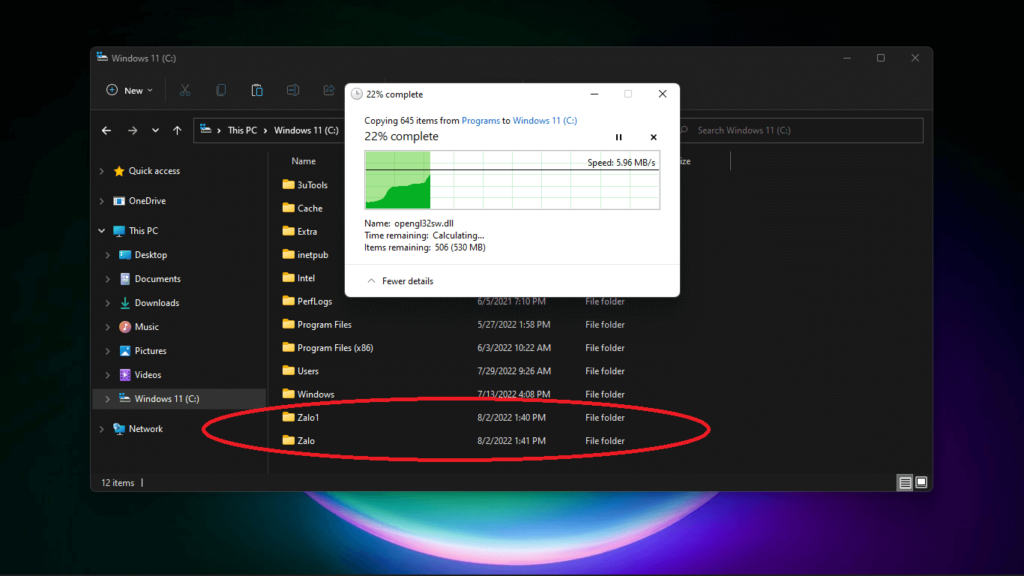Expand the Quick access tree node
This screenshot has height=576, width=1024.
point(102,171)
